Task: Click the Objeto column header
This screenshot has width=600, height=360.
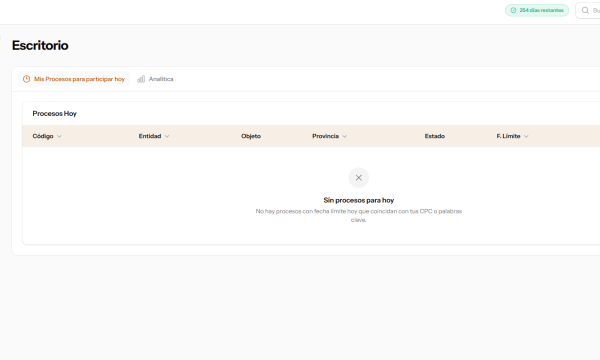Action: tap(251, 136)
